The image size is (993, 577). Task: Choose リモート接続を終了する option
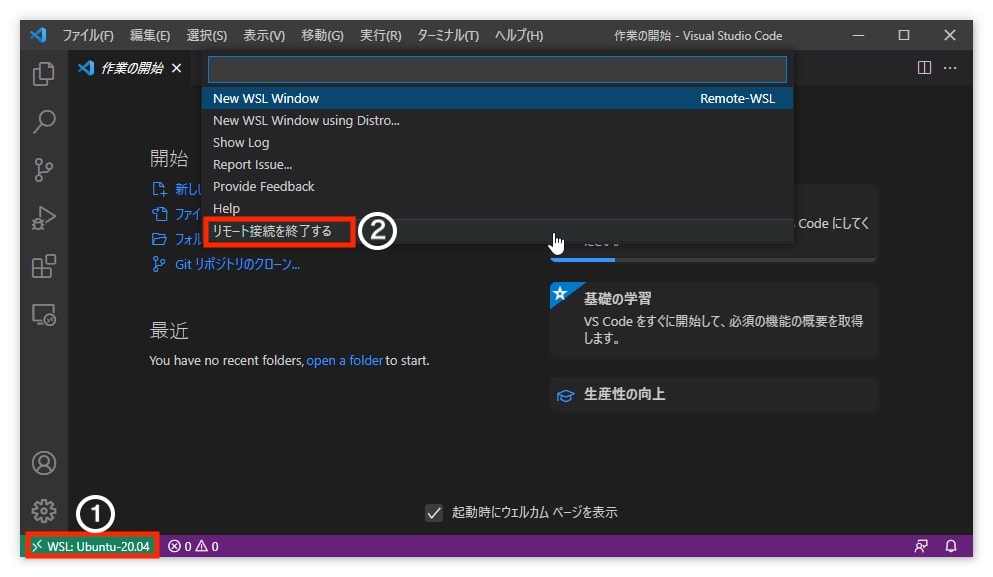[x=497, y=231]
